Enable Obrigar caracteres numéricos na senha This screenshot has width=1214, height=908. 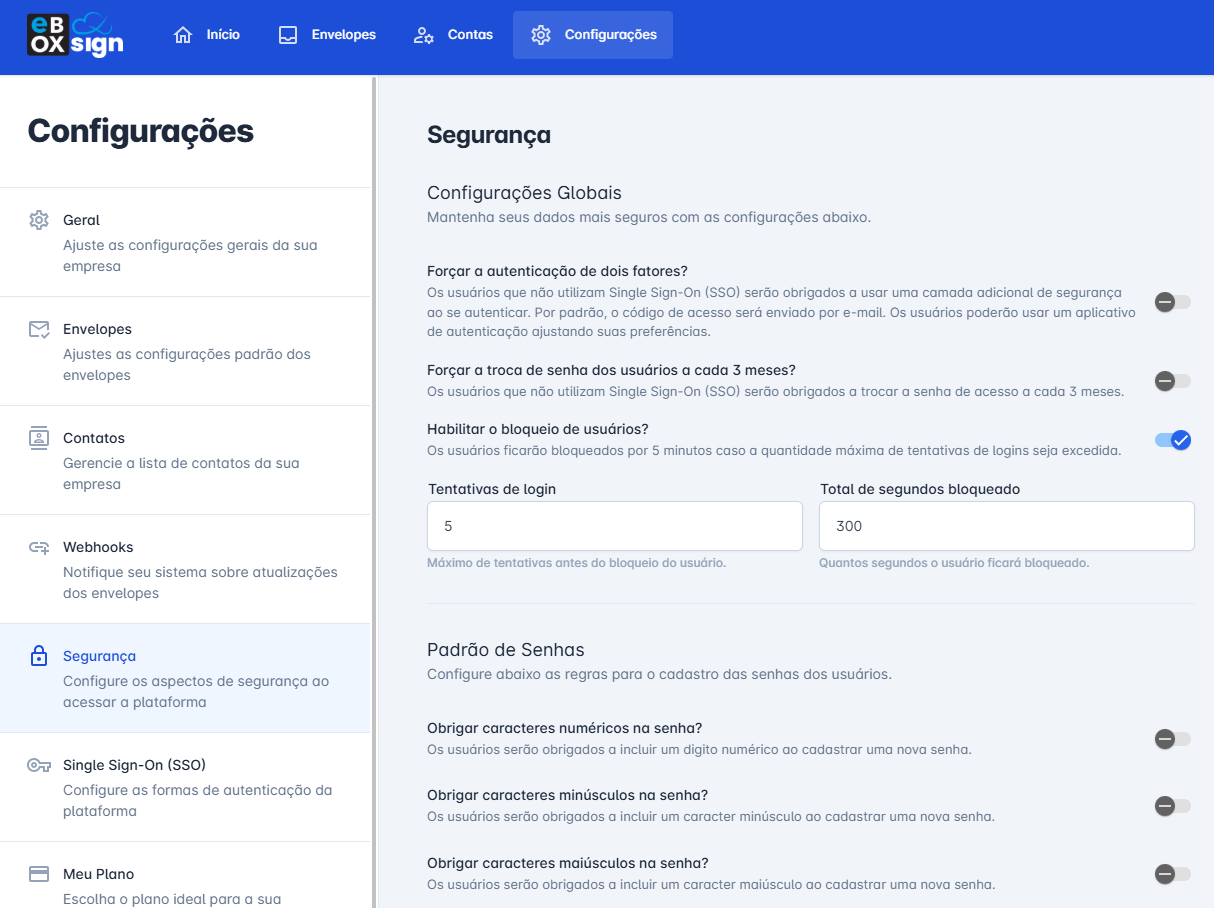[1172, 740]
